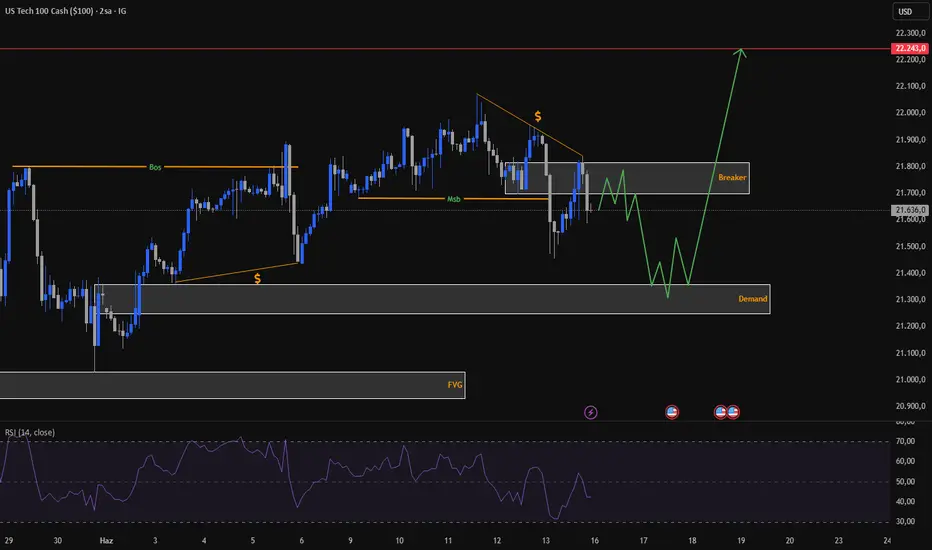
Task: Click the Haz month label on the time axis
Action: pos(106,540)
